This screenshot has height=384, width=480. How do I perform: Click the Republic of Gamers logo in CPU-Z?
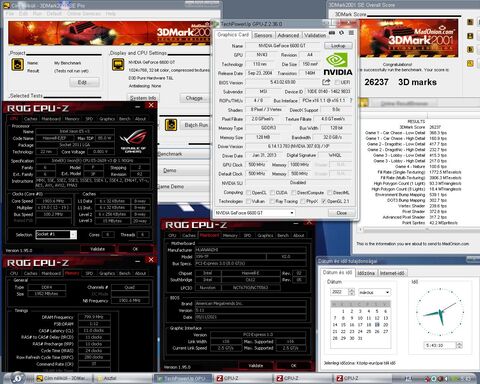pos(133,140)
